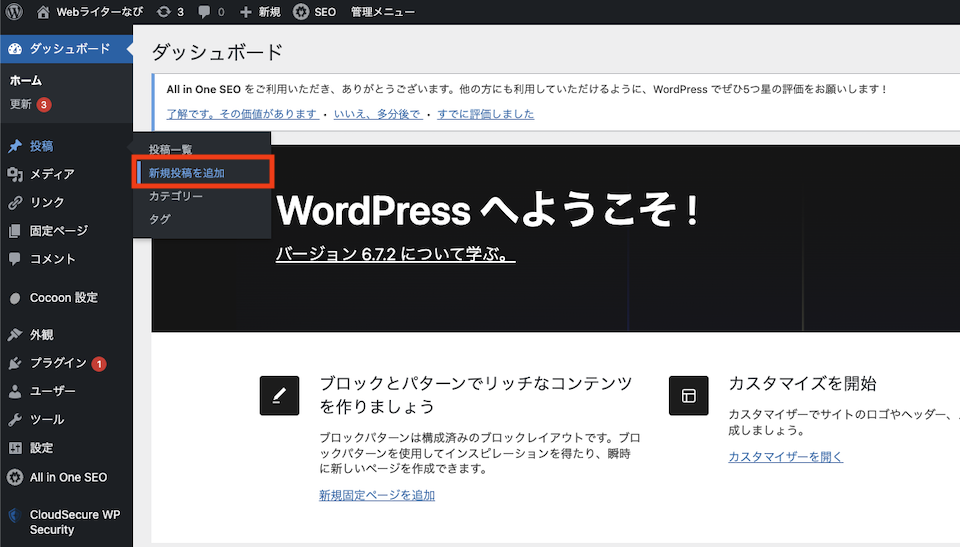
Task: Click the CloudSecure WP Security shield icon
Action: tap(15, 515)
